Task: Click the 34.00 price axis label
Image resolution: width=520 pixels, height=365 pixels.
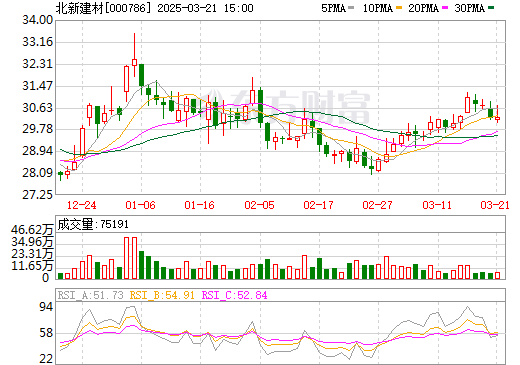Action: pyautogui.click(x=38, y=20)
